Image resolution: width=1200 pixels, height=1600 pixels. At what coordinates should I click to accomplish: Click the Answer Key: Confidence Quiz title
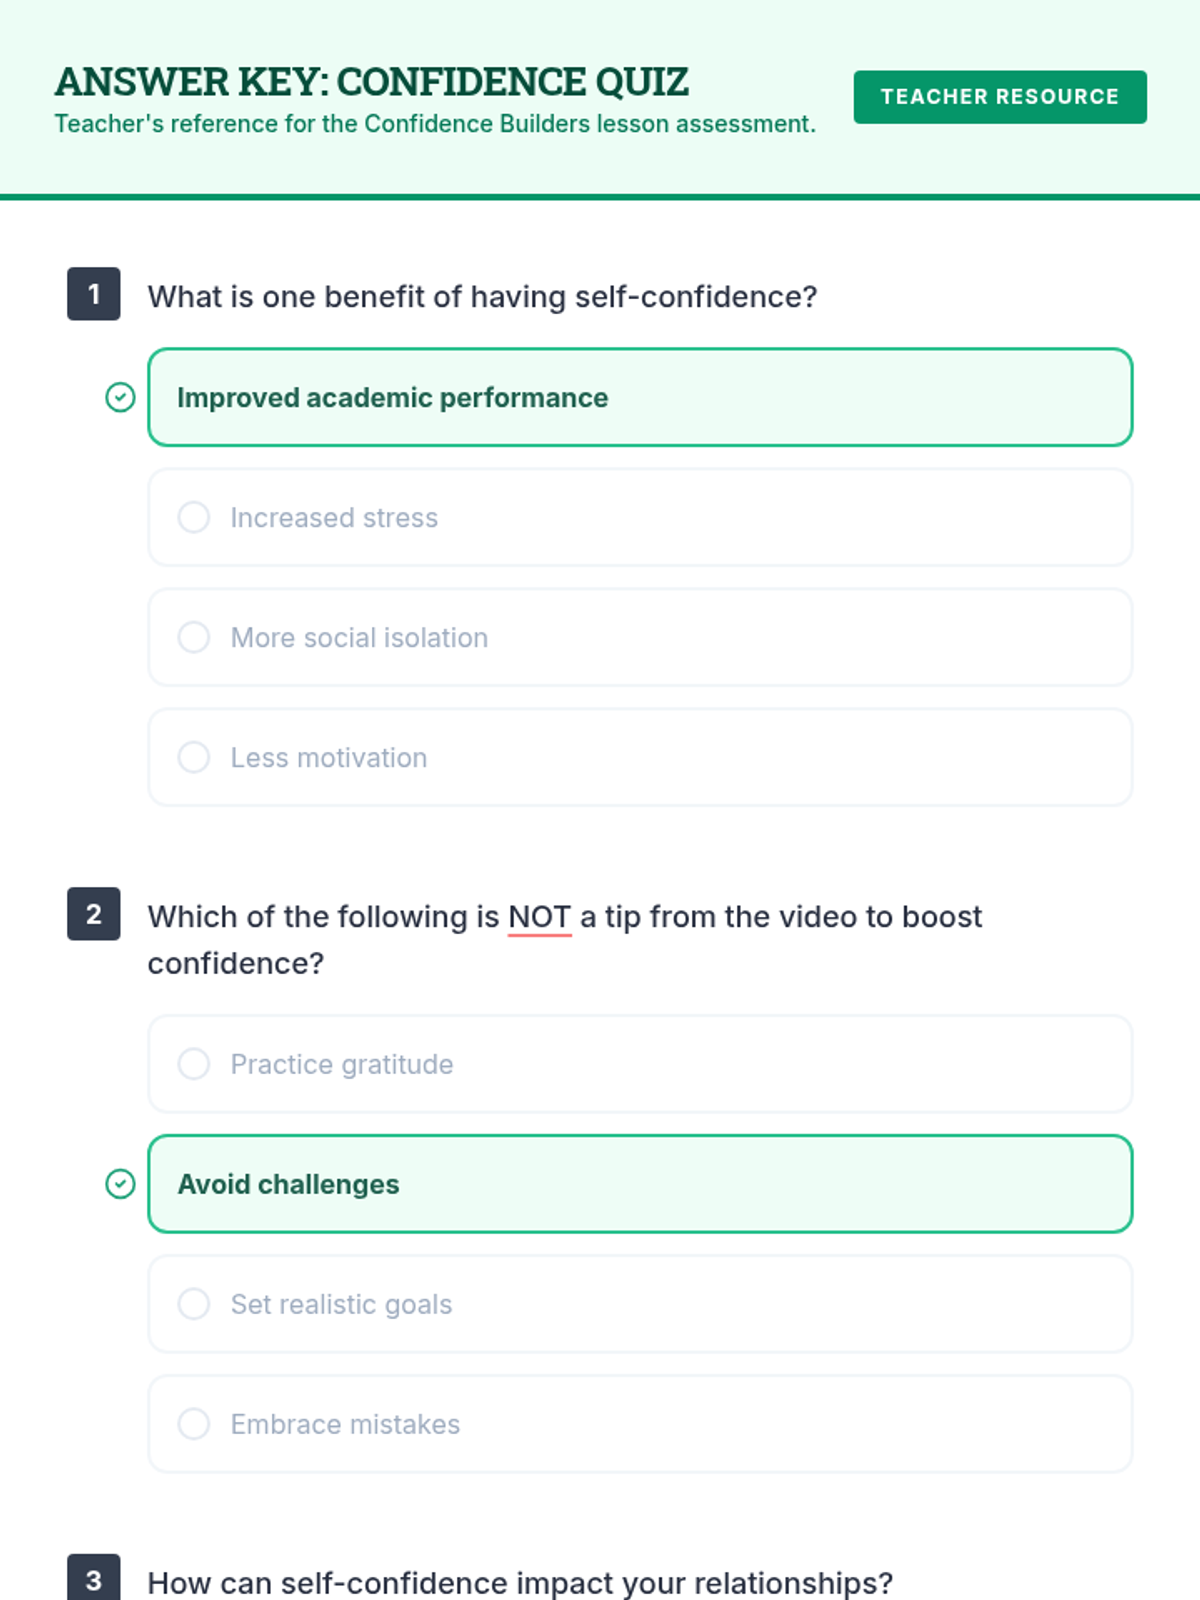(372, 82)
